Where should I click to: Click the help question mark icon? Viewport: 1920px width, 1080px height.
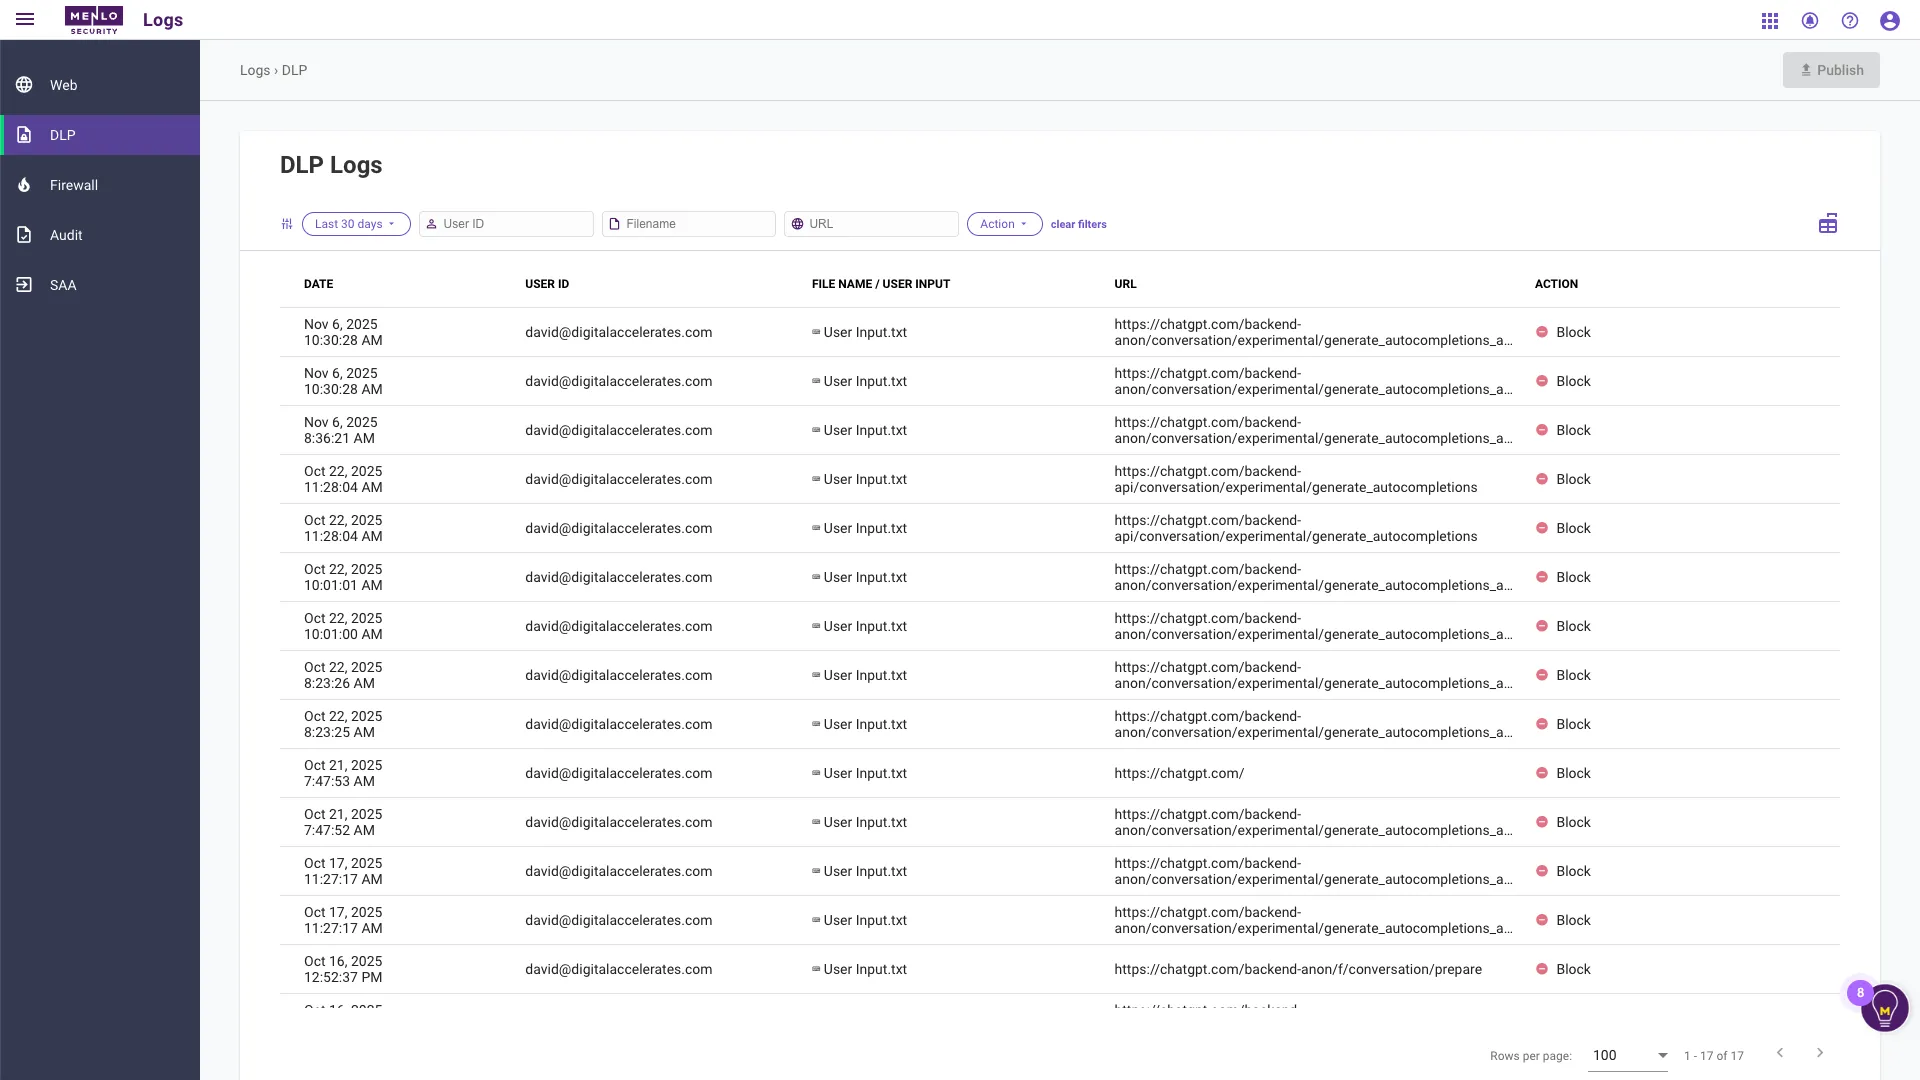1850,20
